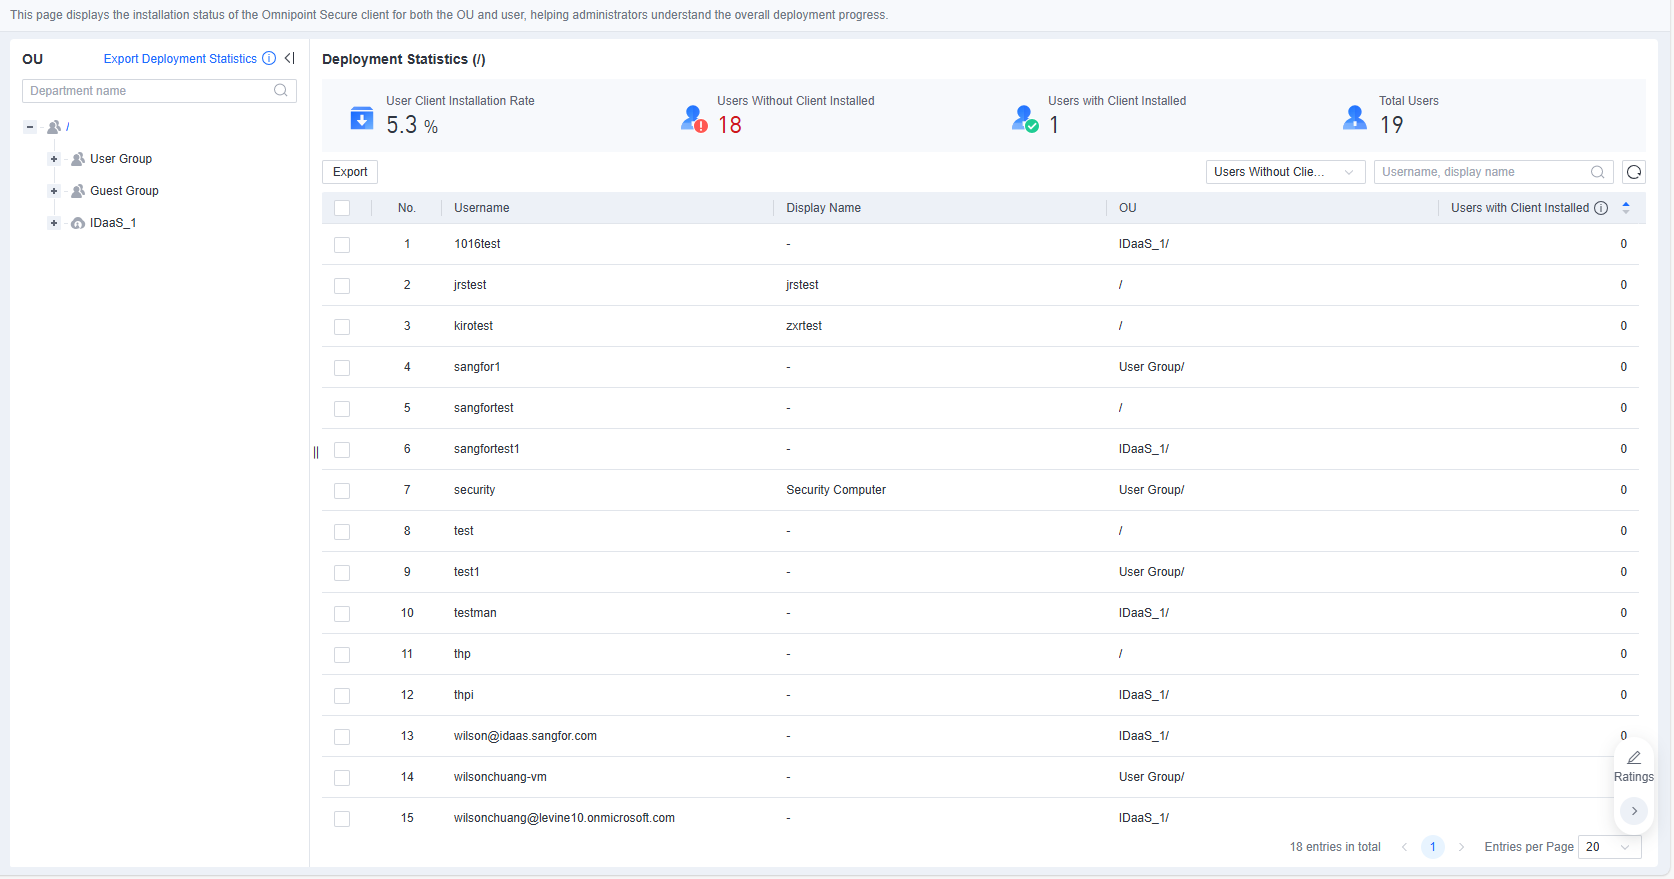
Task: Expand the User Group tree node
Action: 54,159
